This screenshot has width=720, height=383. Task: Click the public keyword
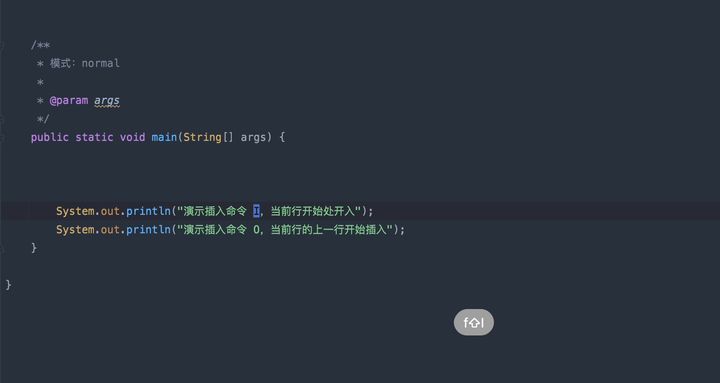(50, 137)
